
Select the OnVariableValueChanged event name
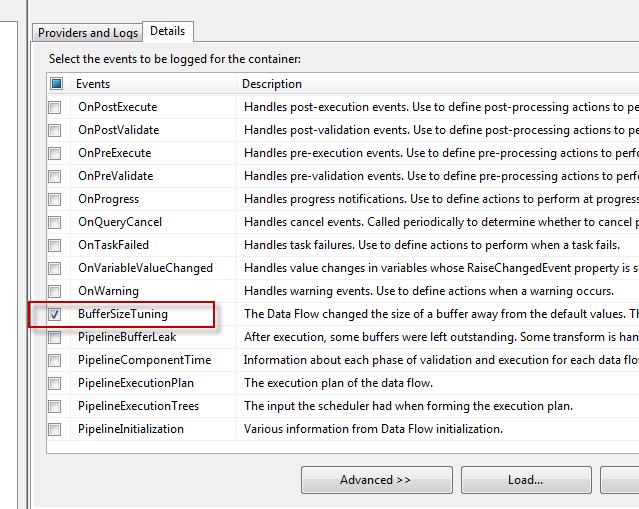point(145,268)
